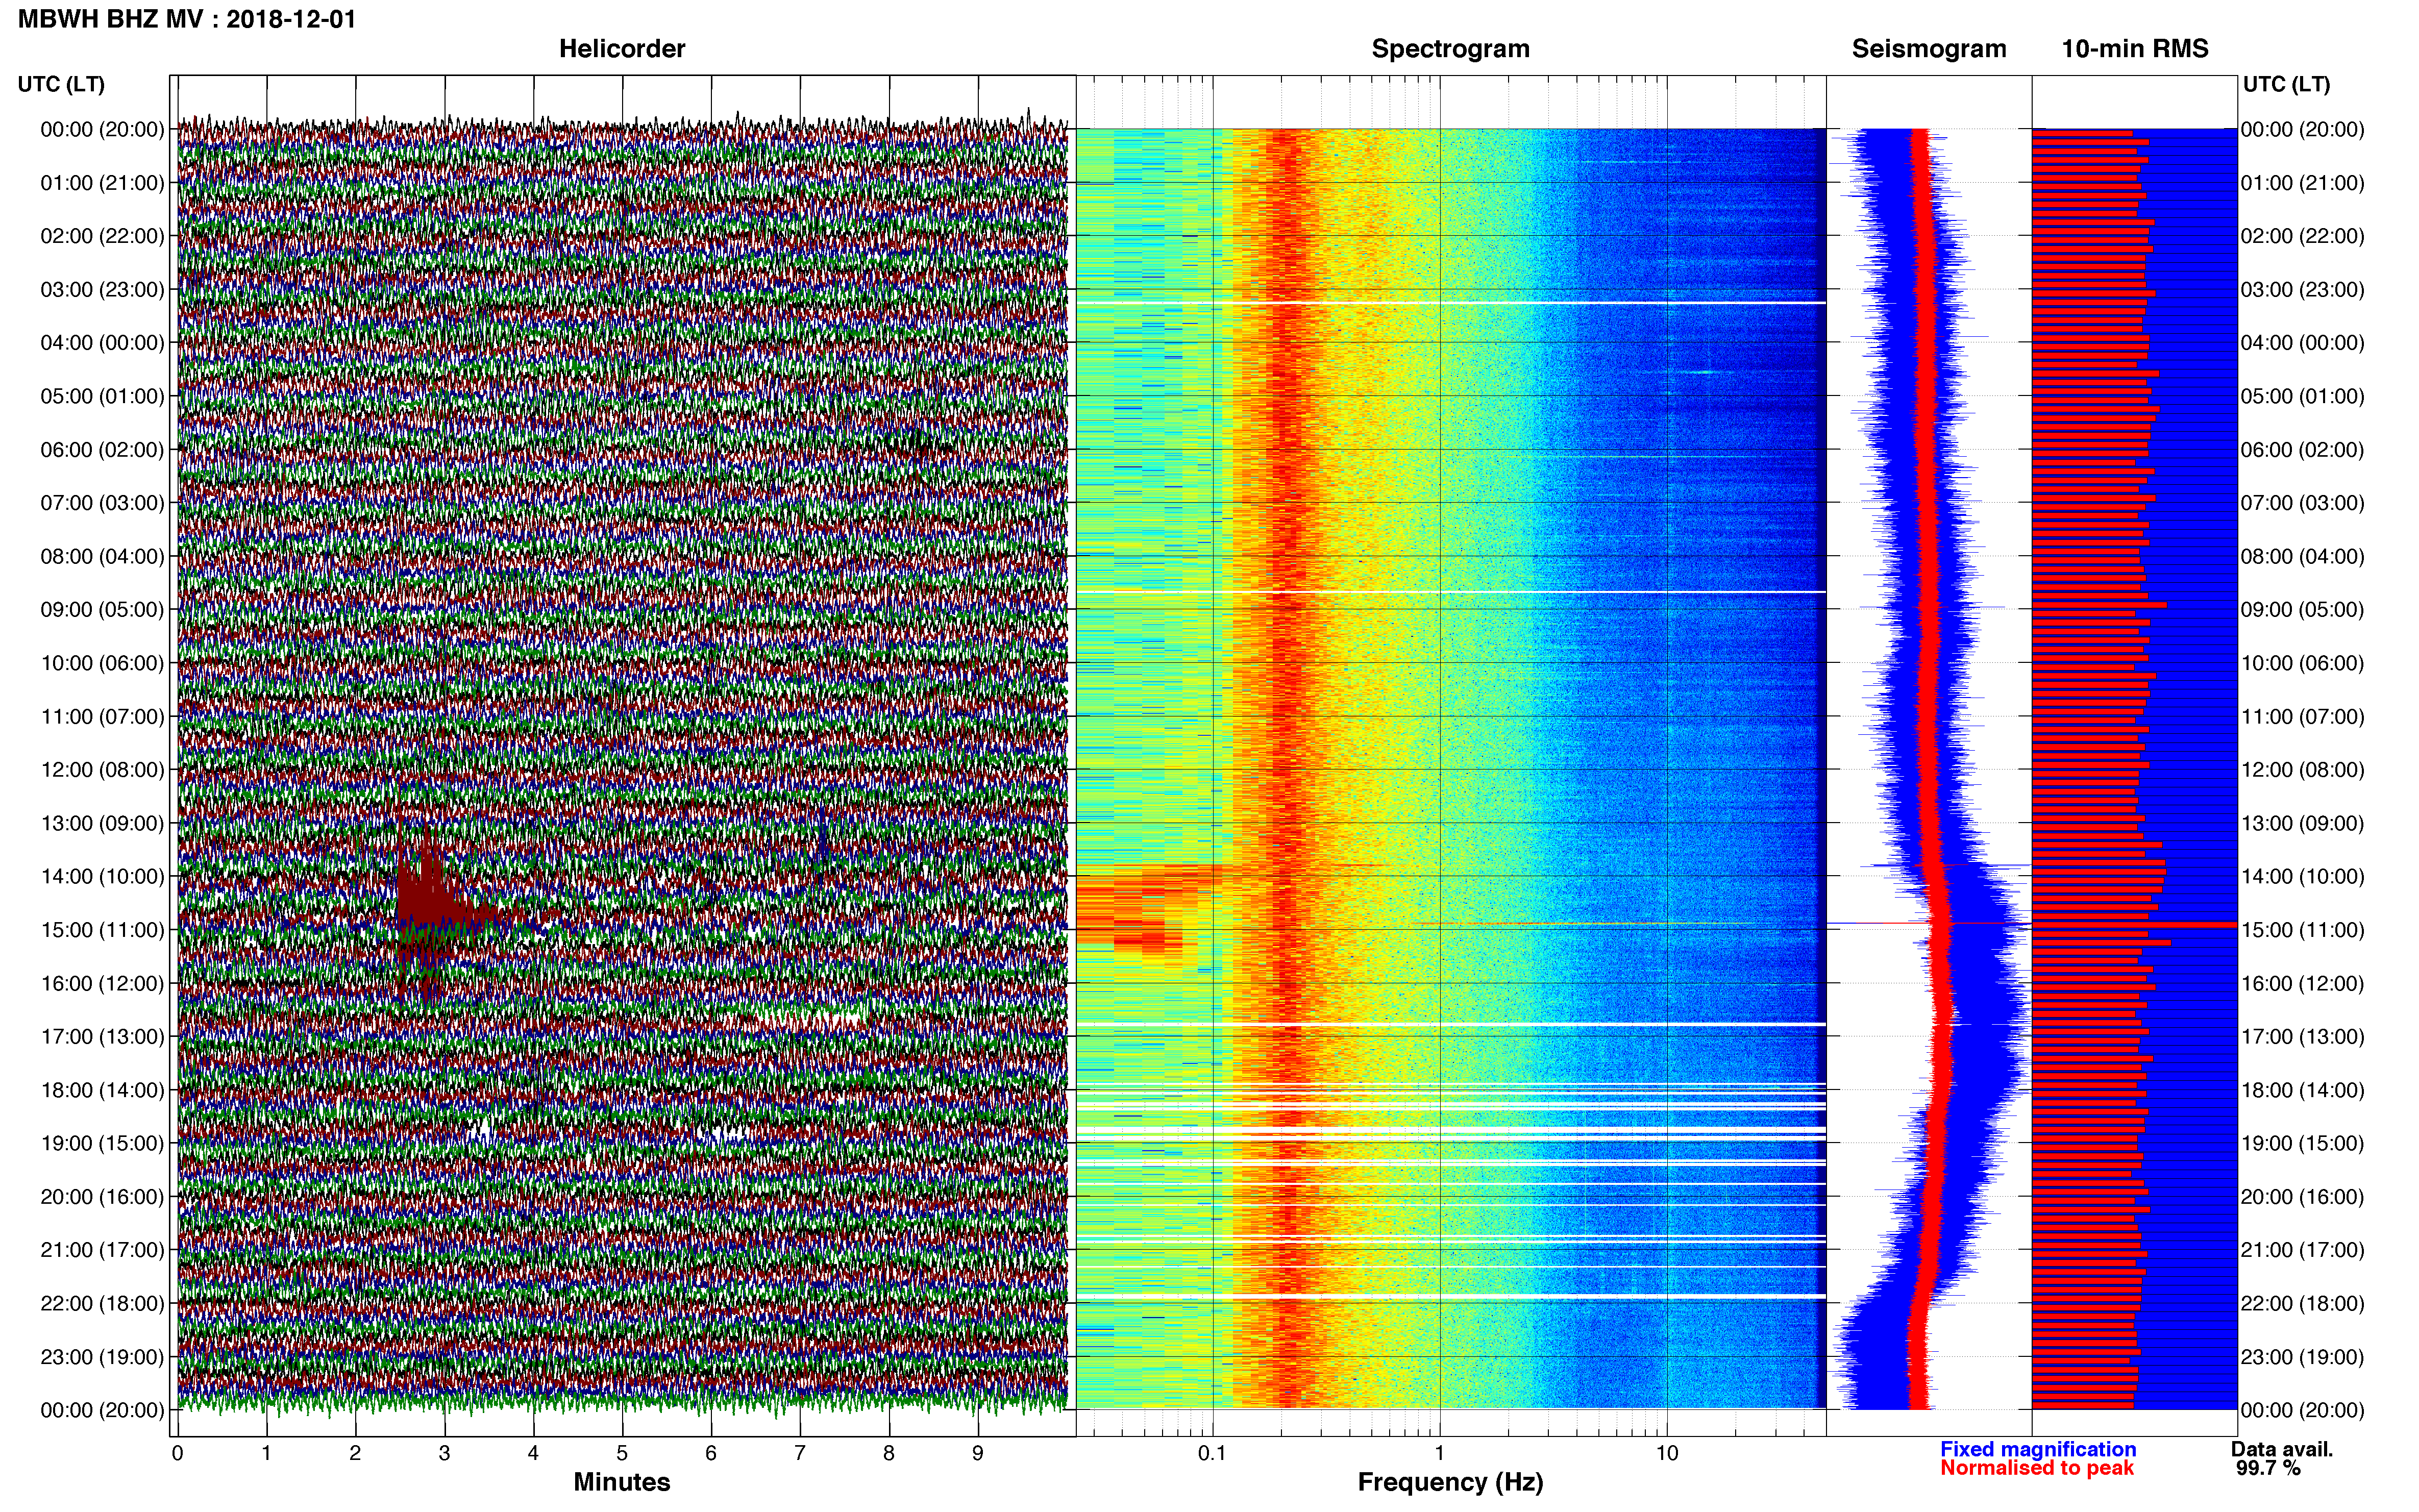Click the '0' tick on the Minutes axis

pos(177,1454)
